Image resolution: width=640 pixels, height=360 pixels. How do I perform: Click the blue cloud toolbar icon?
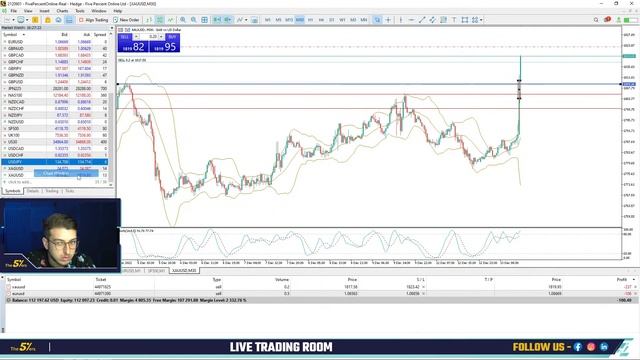point(58,20)
